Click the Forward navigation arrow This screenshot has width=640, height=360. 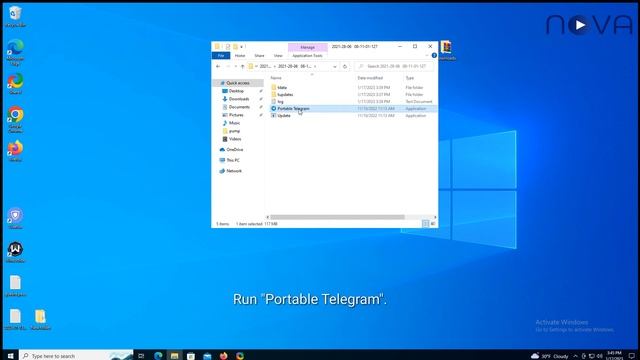(228, 66)
